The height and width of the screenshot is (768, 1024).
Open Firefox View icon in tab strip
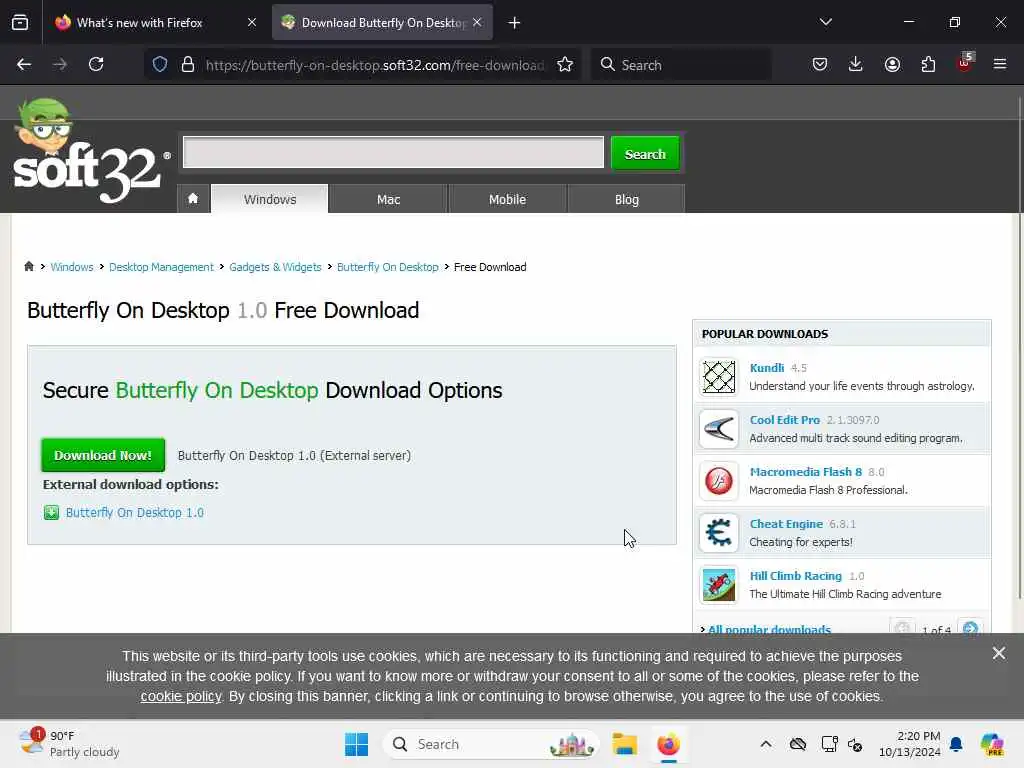(x=20, y=23)
